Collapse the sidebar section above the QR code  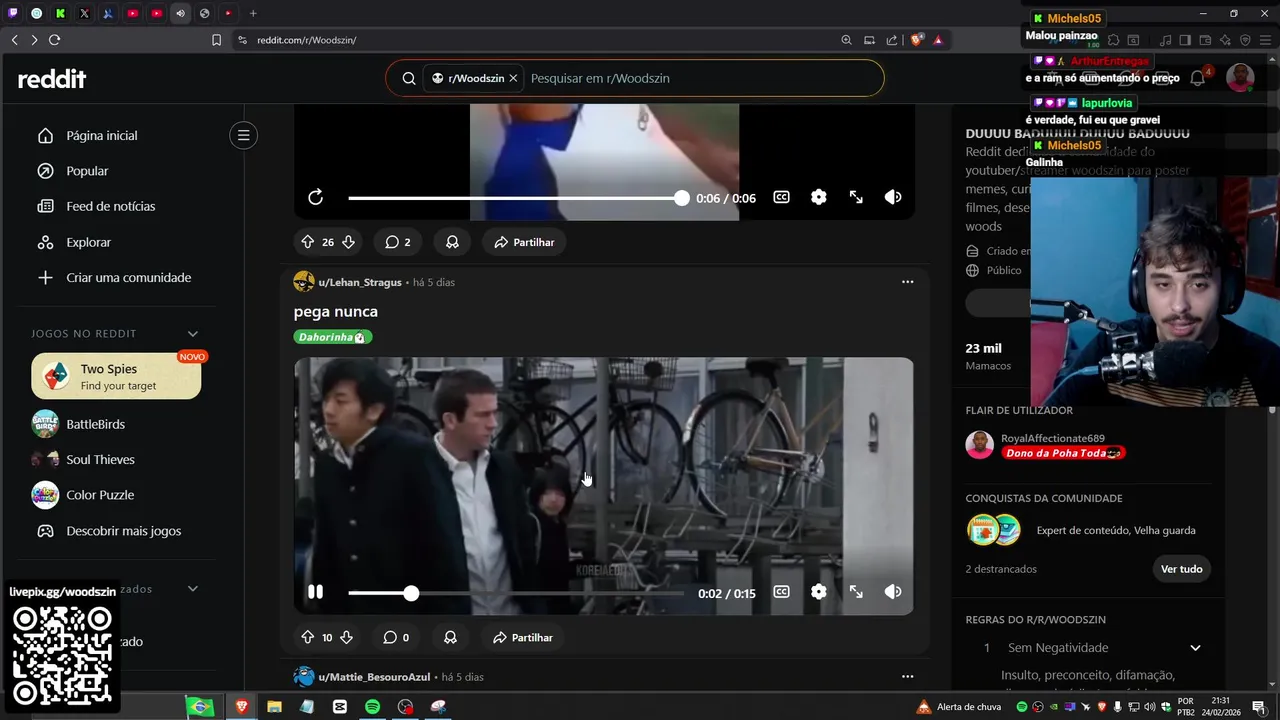(193, 589)
